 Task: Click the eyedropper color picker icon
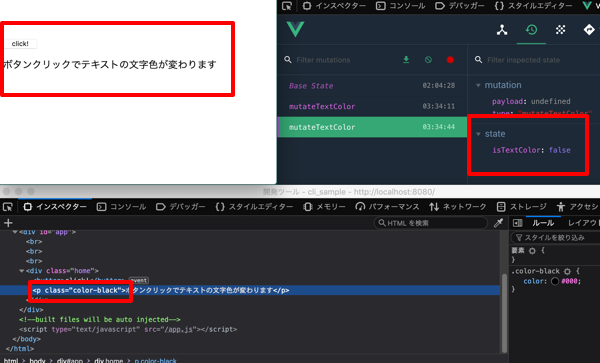(498, 223)
